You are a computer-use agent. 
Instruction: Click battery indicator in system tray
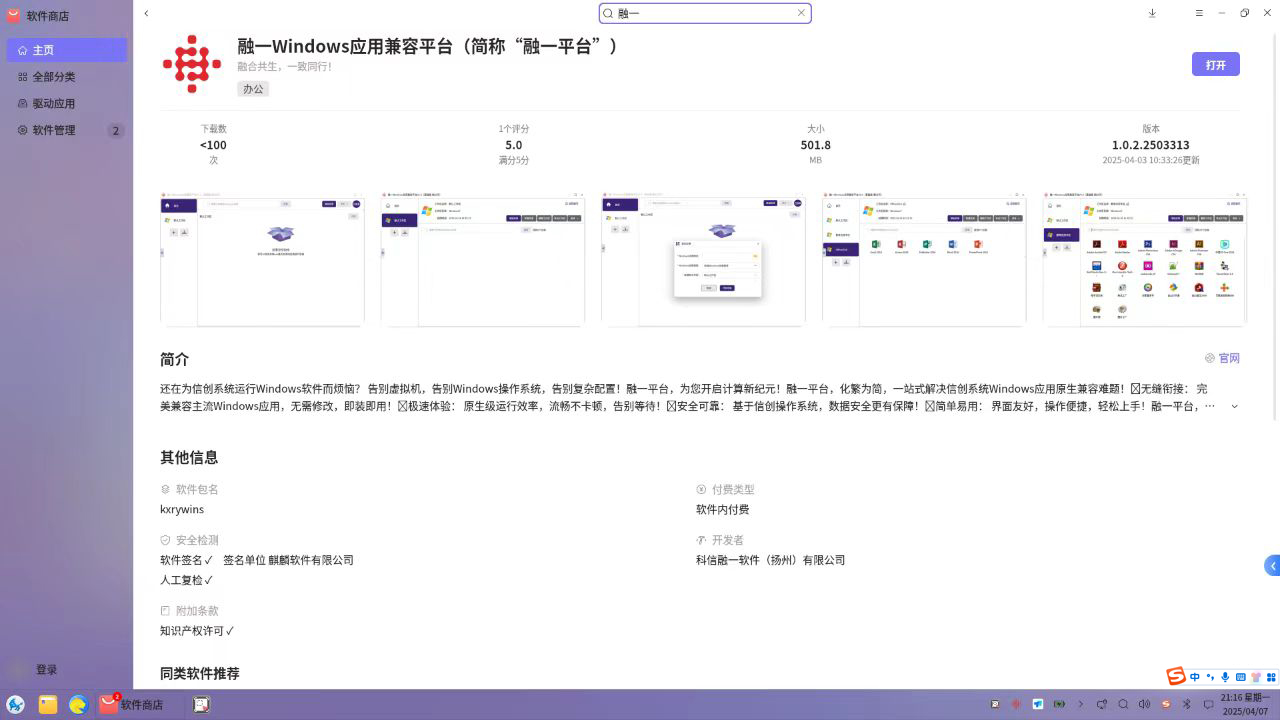coord(1059,705)
